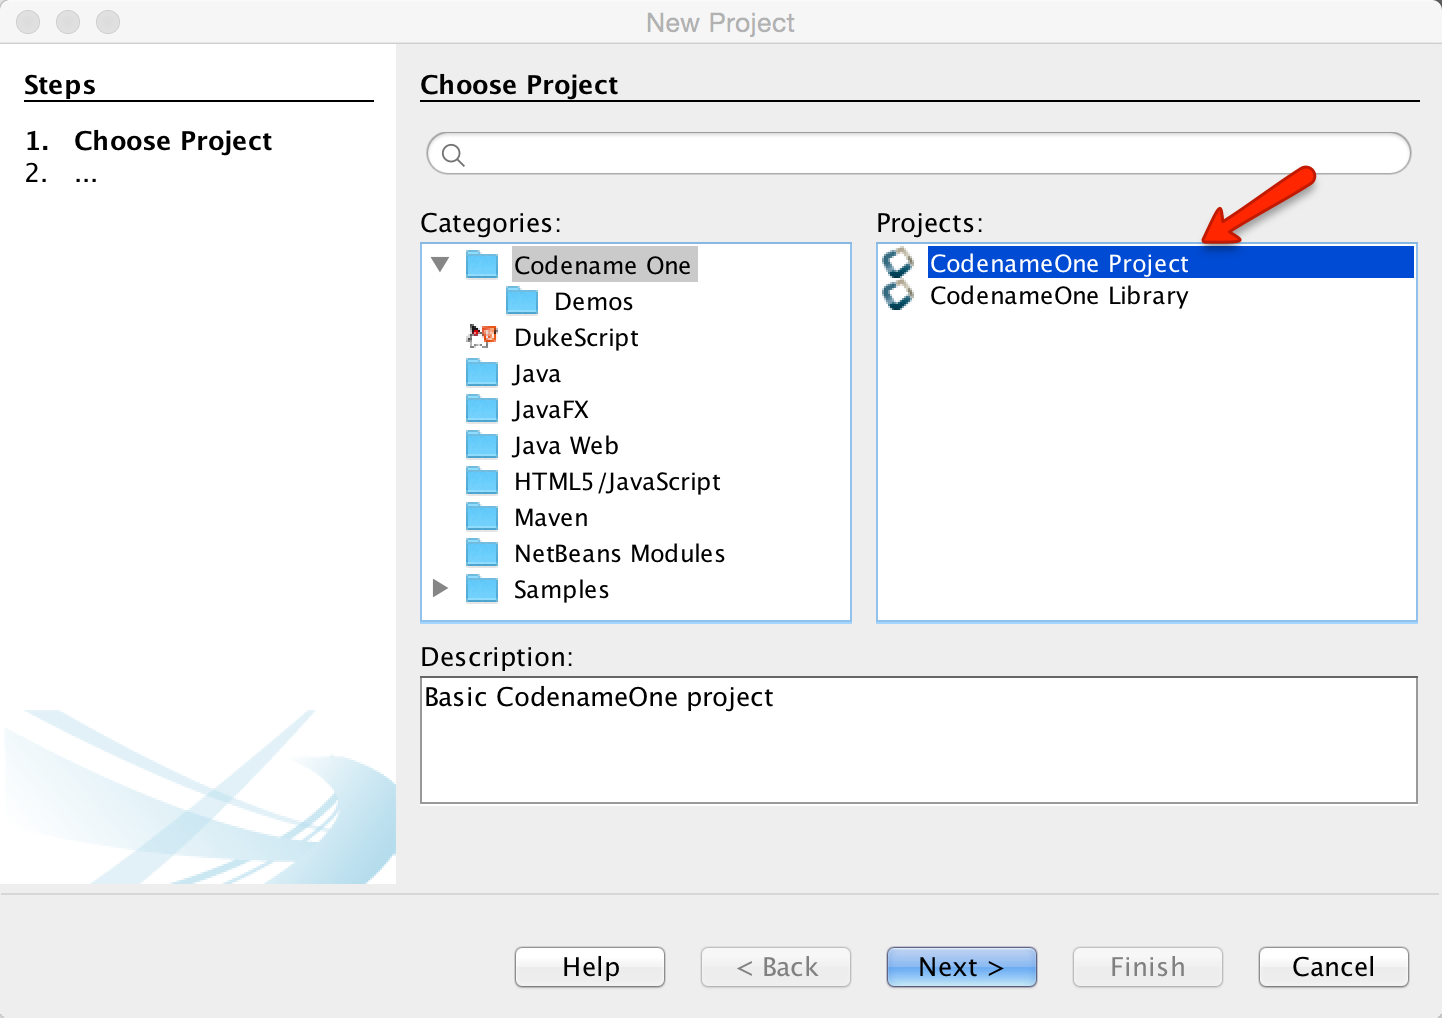Focus the project search field
This screenshot has height=1018, width=1442.
[919, 154]
